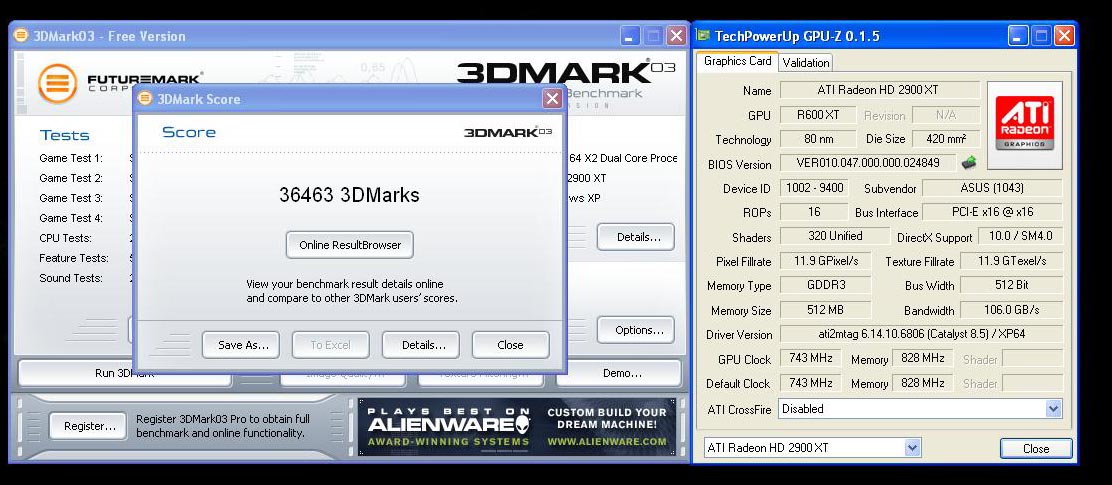Click the BIOS save chip icon in GPU-Z
Image resolution: width=1112 pixels, height=485 pixels.
968,163
